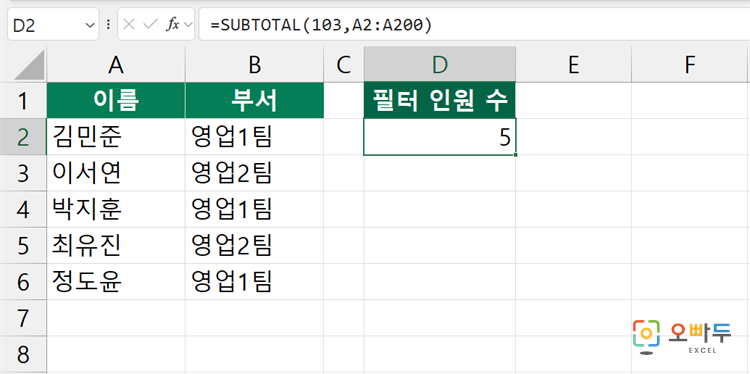This screenshot has height=374, width=750.
Task: Click the Name Box showing D2
Action: tap(53, 24)
